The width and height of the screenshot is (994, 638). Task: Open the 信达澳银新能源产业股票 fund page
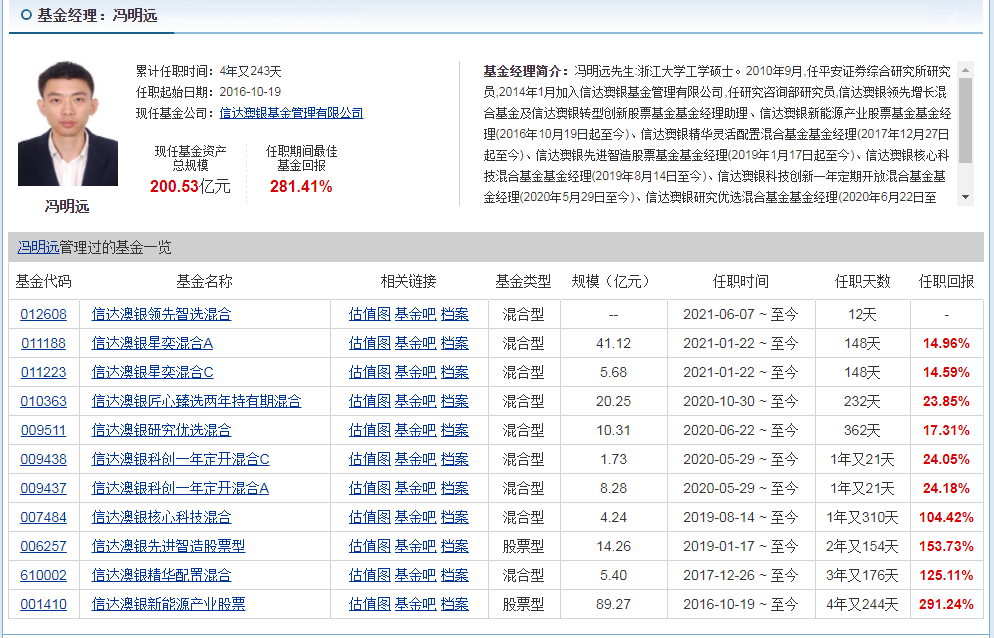point(168,604)
